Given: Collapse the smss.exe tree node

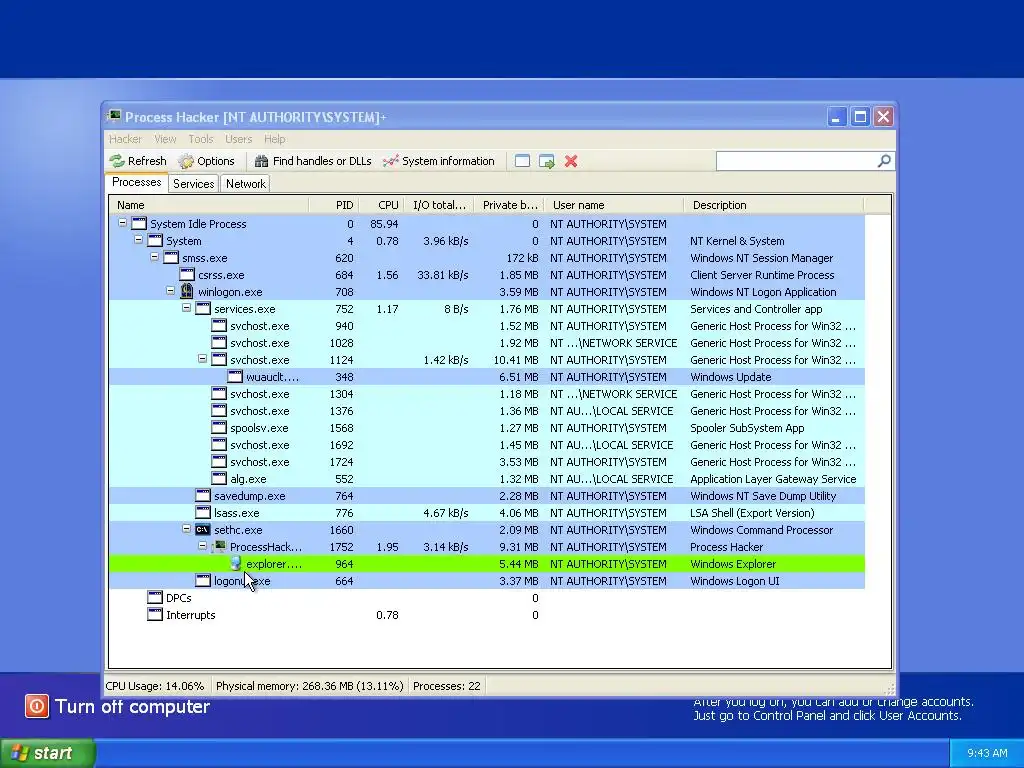Looking at the screenshot, I should (154, 257).
